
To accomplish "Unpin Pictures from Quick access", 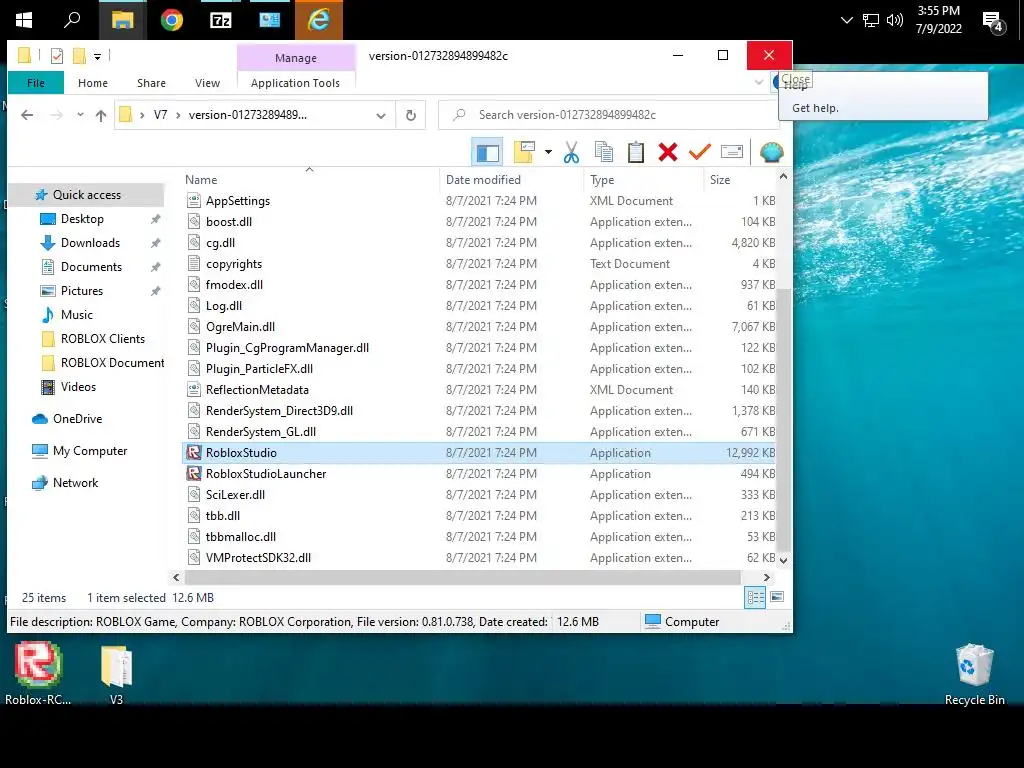I will 155,291.
